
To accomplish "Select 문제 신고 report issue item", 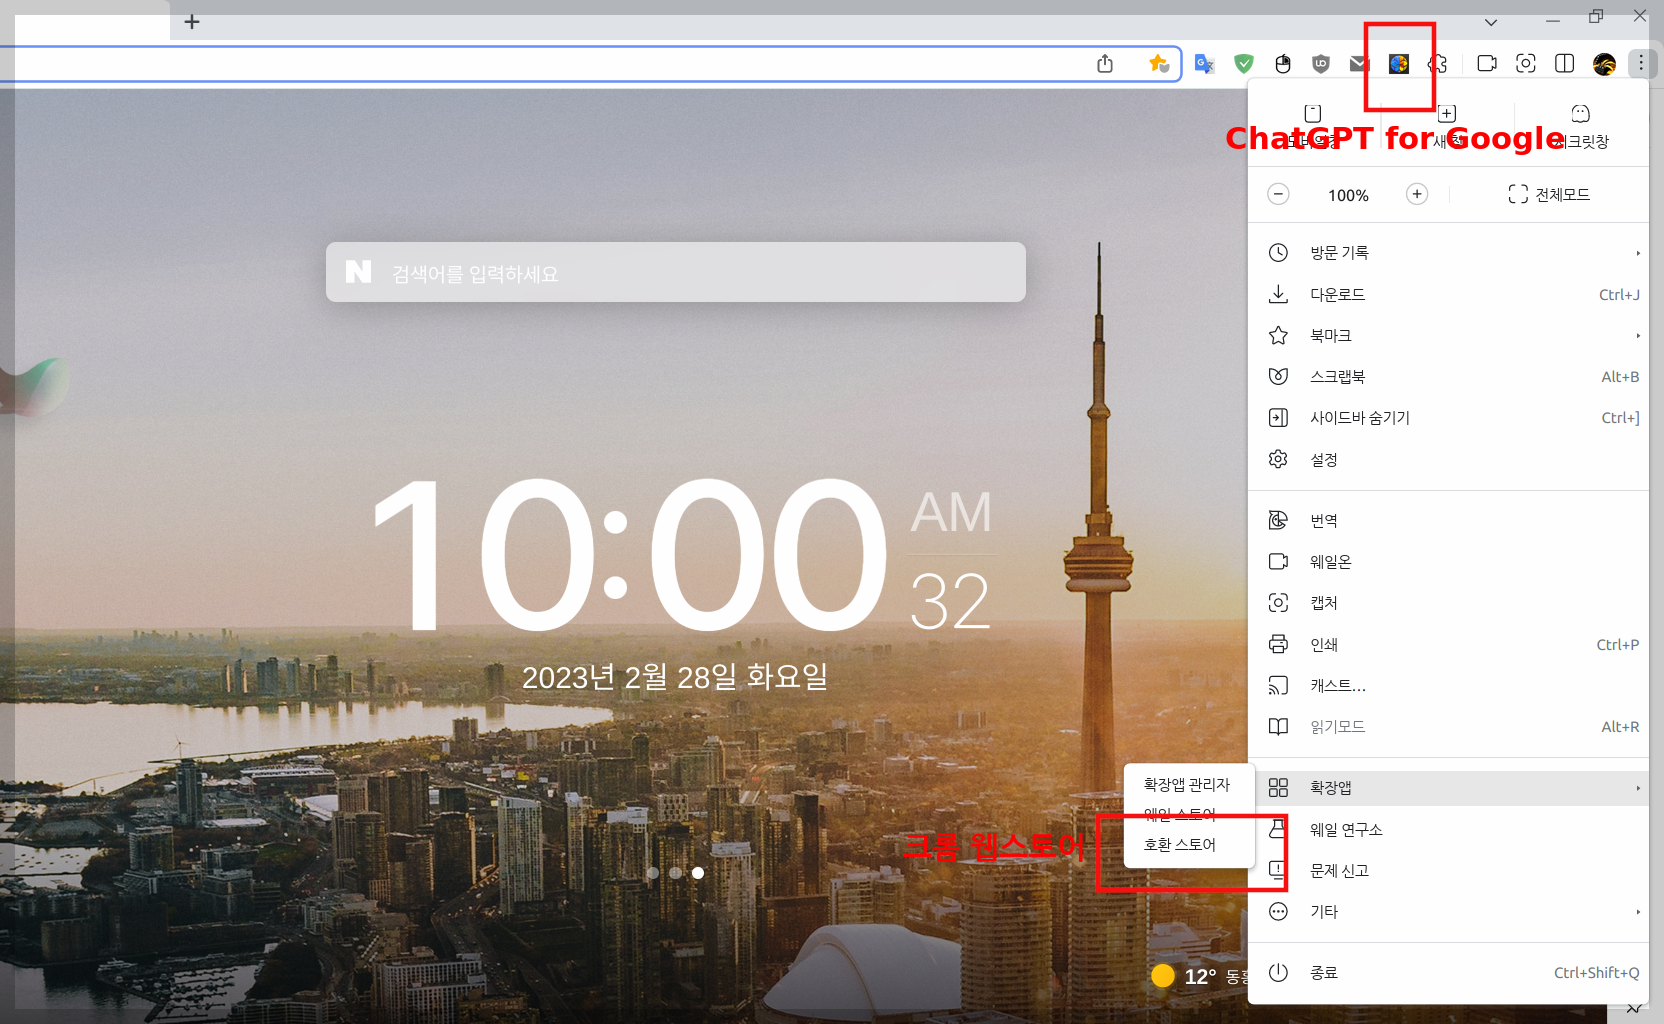I will point(1448,870).
